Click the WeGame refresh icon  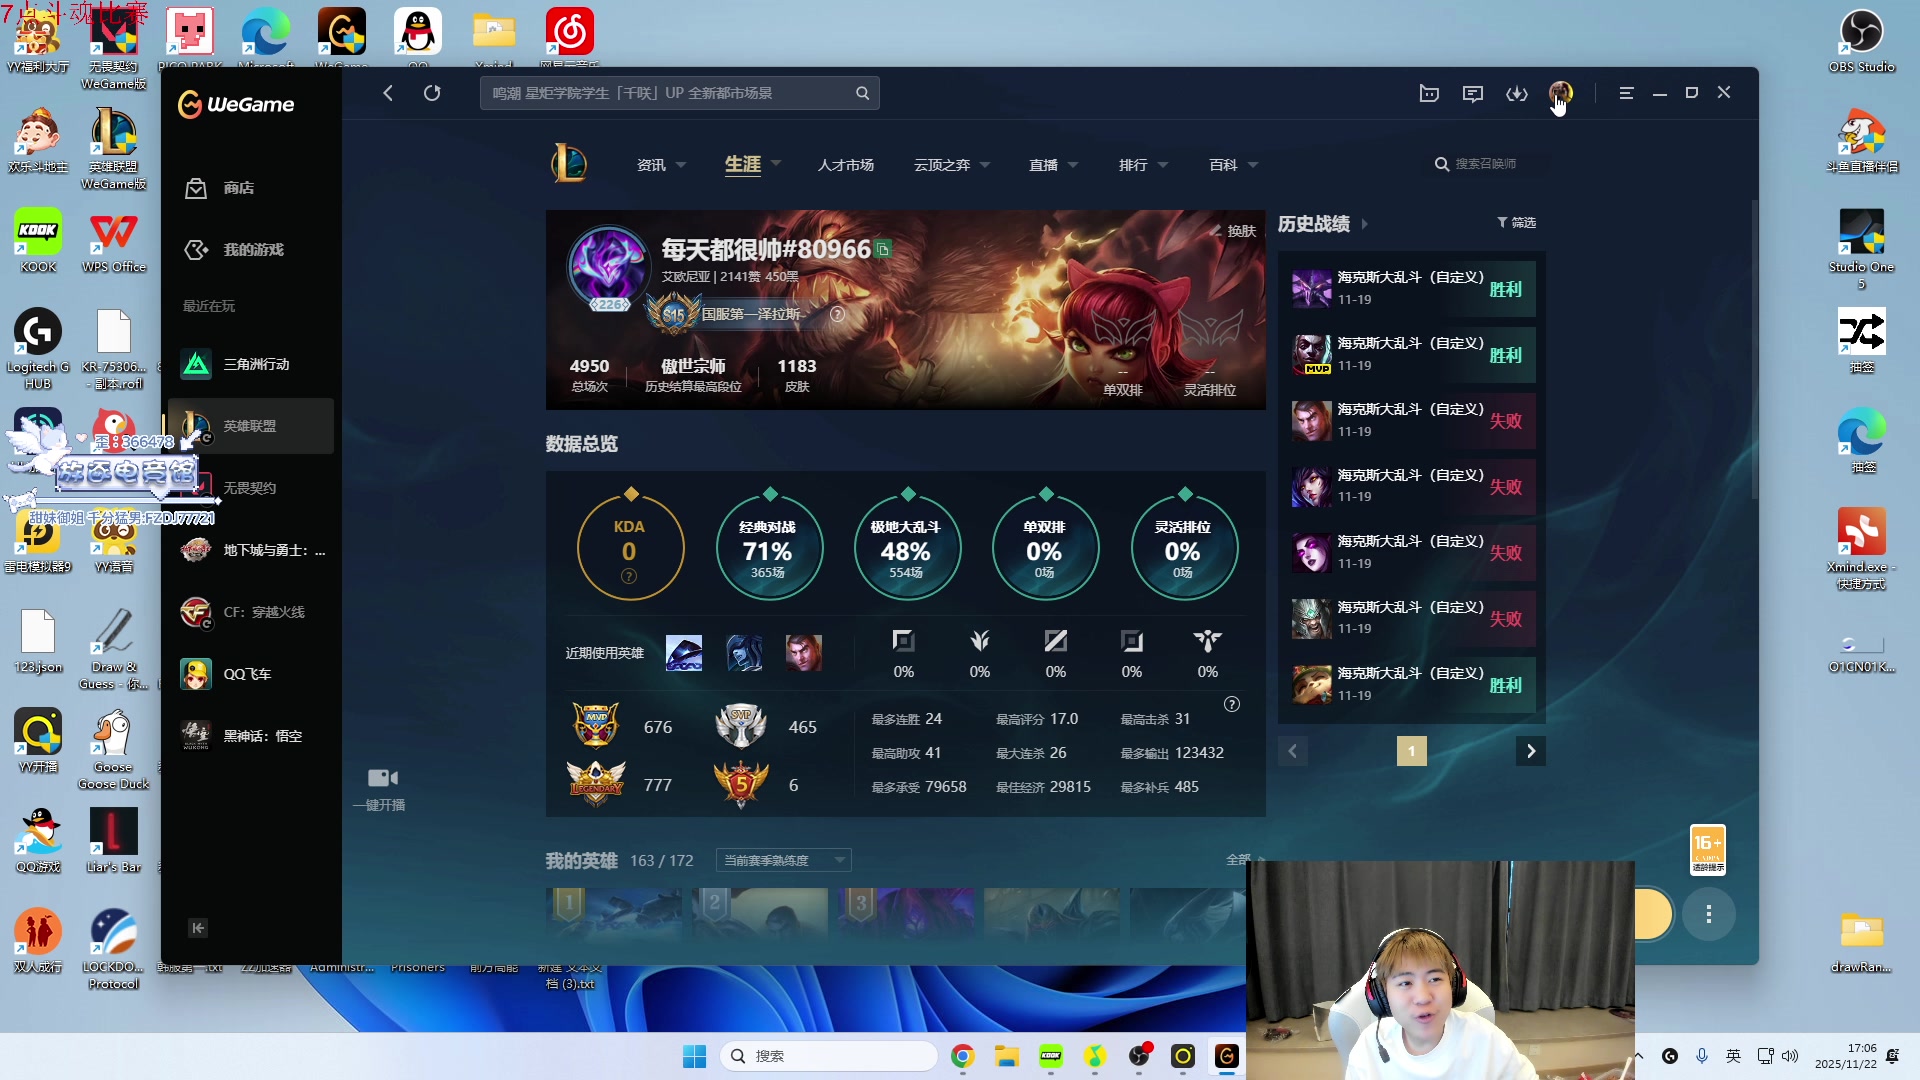pyautogui.click(x=432, y=93)
